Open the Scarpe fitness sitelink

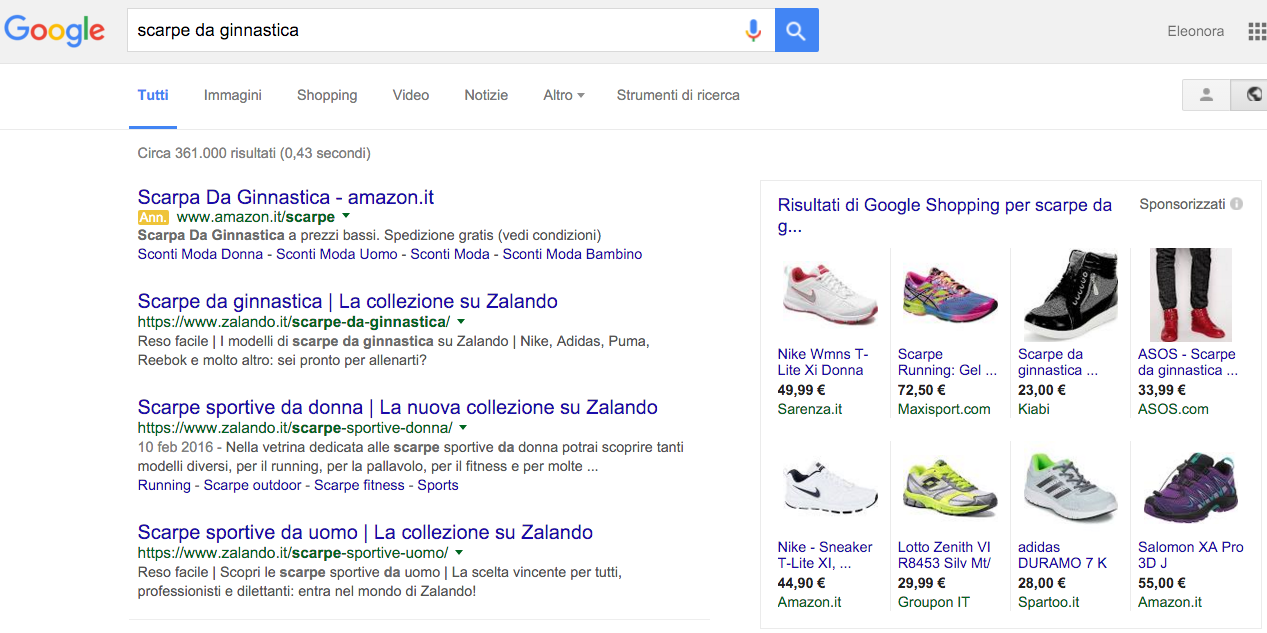[x=359, y=485]
